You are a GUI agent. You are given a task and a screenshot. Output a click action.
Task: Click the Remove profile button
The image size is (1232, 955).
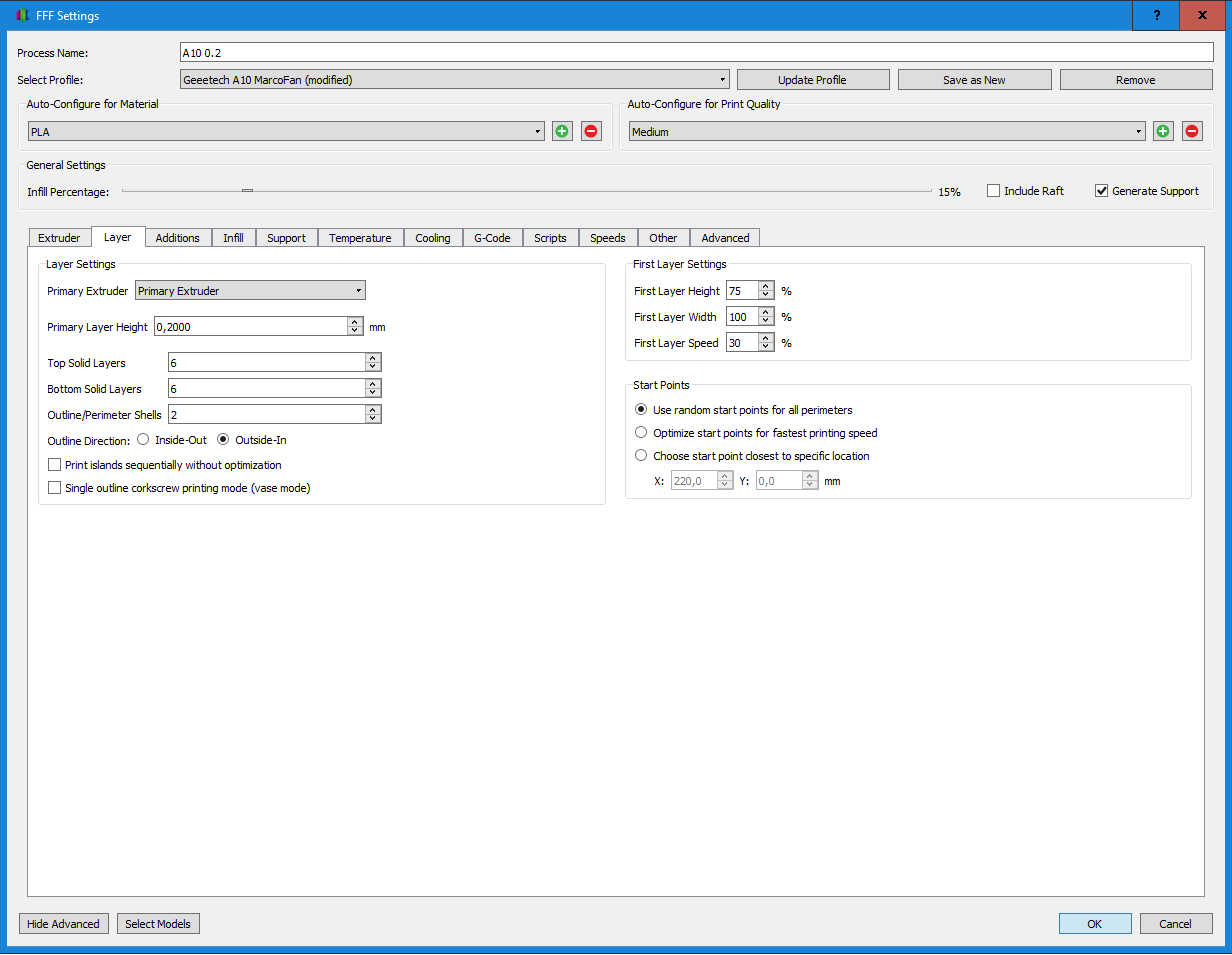pos(1136,80)
